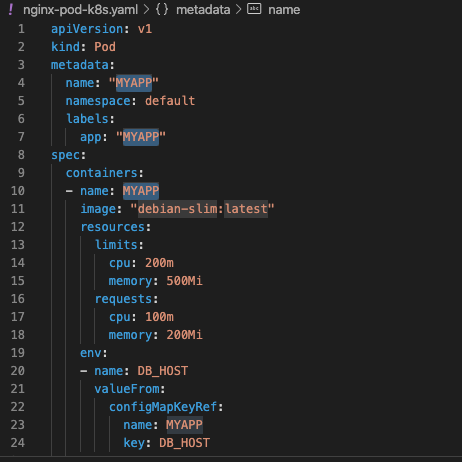Click the string symbol icon before name
Screen dimensions: 462x462
[x=254, y=9]
